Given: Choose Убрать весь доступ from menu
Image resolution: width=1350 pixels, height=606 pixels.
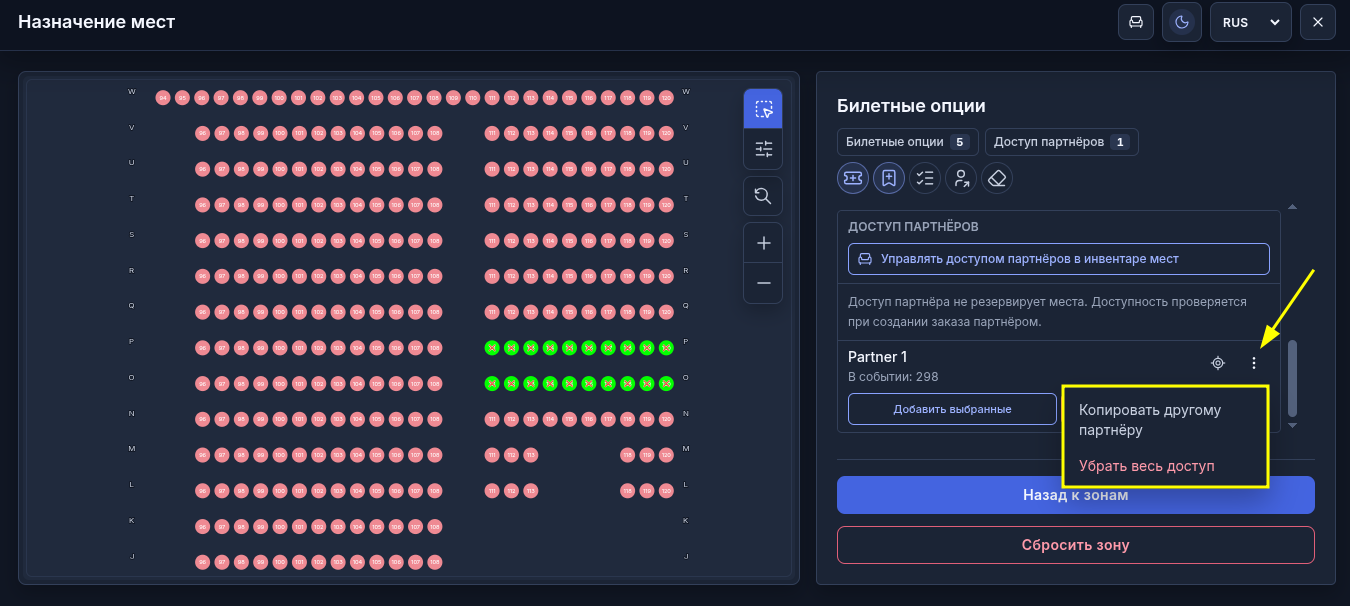Looking at the screenshot, I should click(1147, 466).
